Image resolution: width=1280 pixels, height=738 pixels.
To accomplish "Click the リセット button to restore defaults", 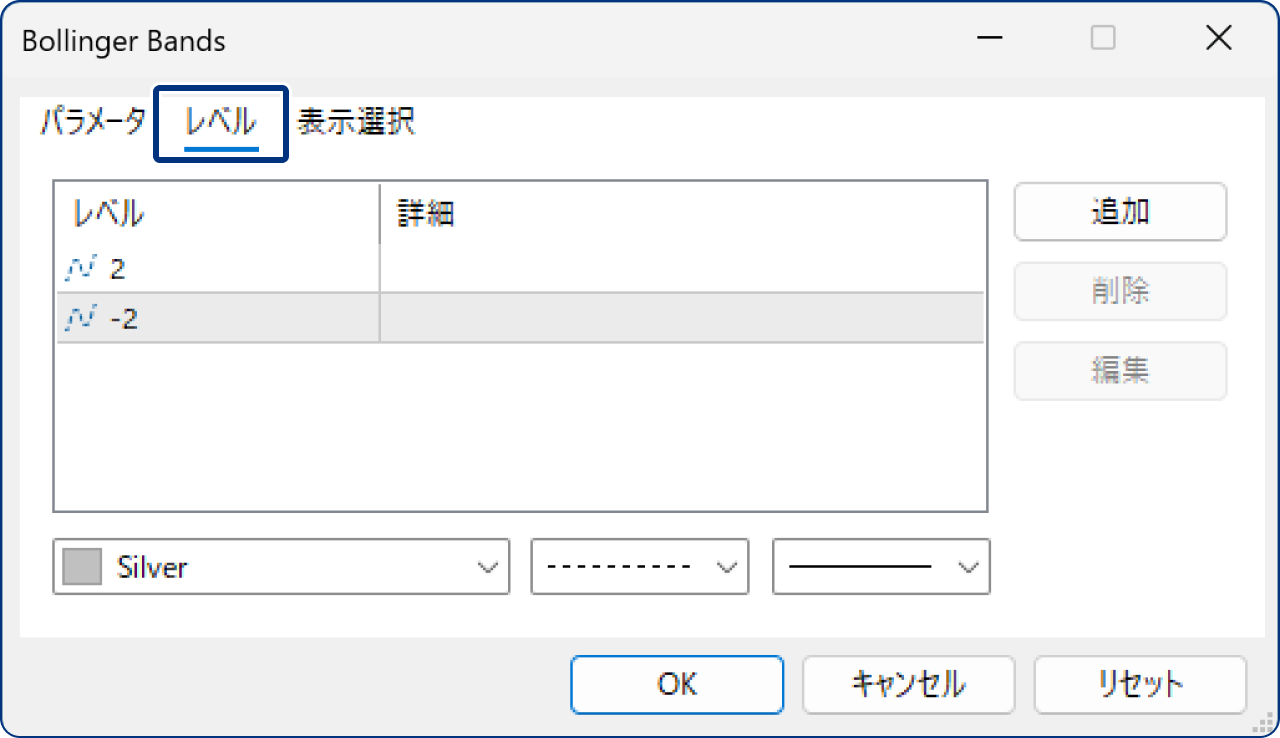I will pos(1139,684).
